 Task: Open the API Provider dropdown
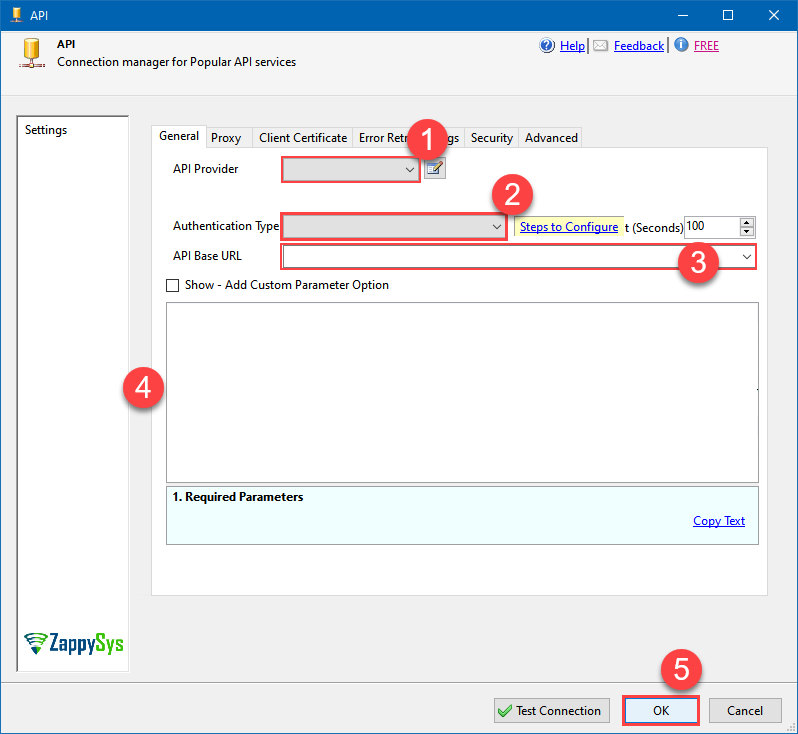click(351, 170)
